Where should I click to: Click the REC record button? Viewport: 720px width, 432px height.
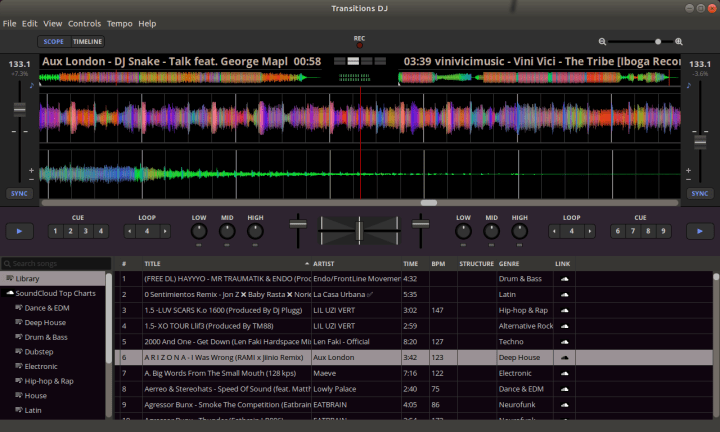click(359, 45)
